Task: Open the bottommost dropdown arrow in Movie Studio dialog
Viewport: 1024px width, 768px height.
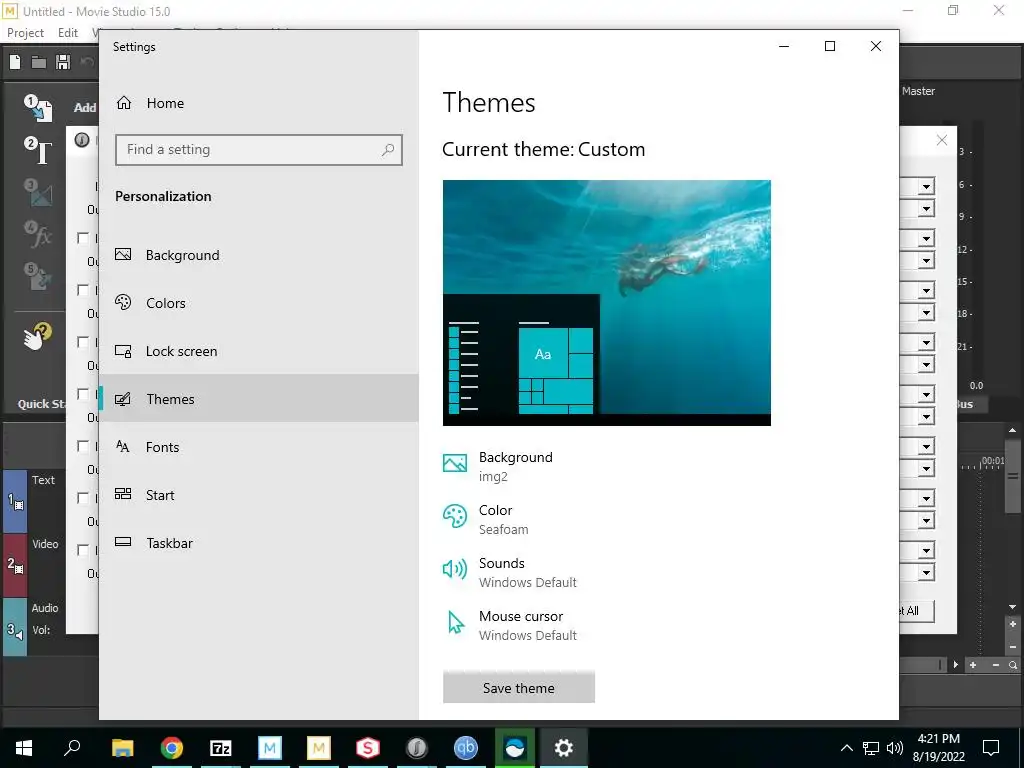Action: point(926,573)
